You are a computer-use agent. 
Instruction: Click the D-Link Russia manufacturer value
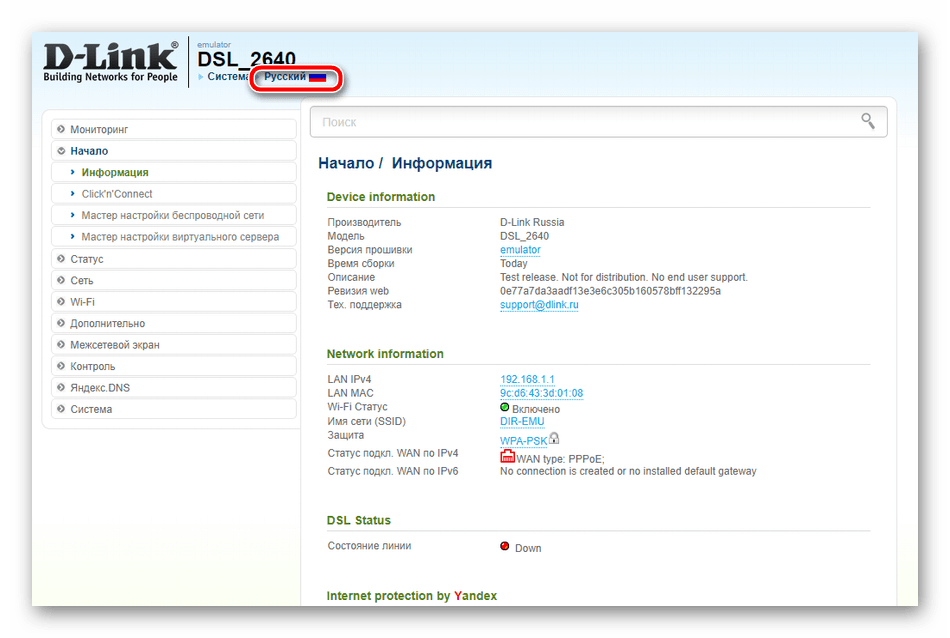tap(532, 222)
